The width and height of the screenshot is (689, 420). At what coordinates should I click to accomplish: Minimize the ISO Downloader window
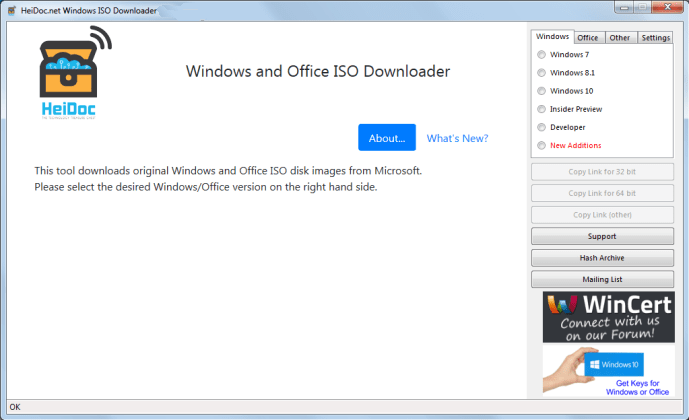[x=624, y=7]
